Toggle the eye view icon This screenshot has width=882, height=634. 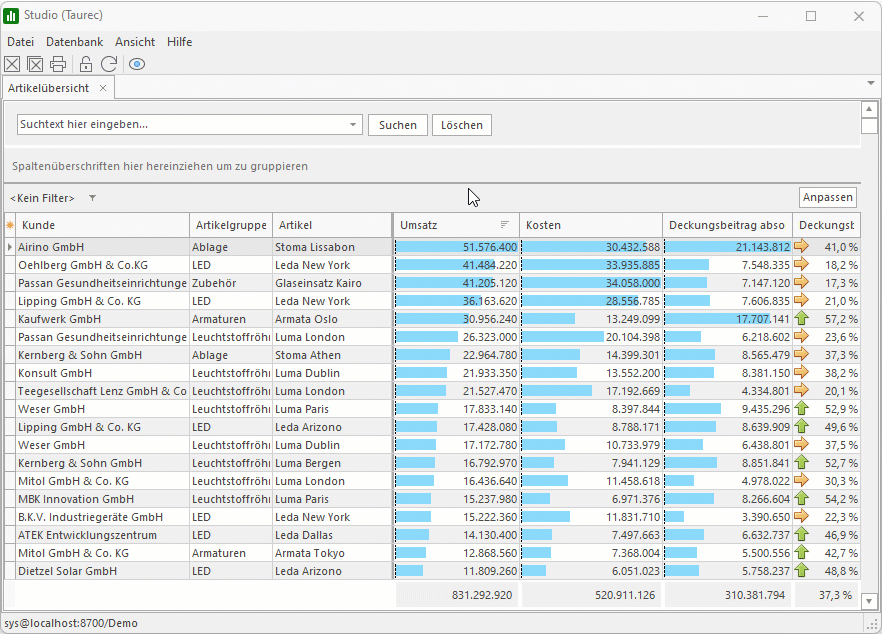[x=137, y=64]
